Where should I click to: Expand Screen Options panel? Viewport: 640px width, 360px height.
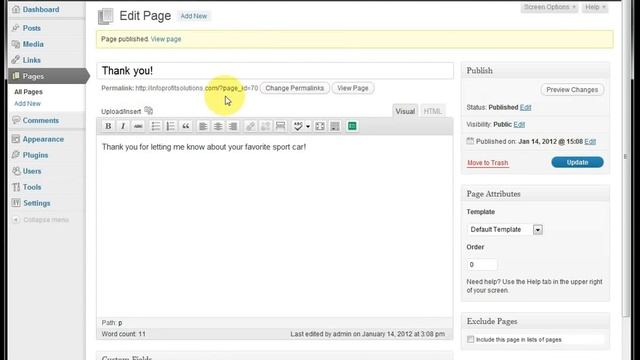point(549,7)
